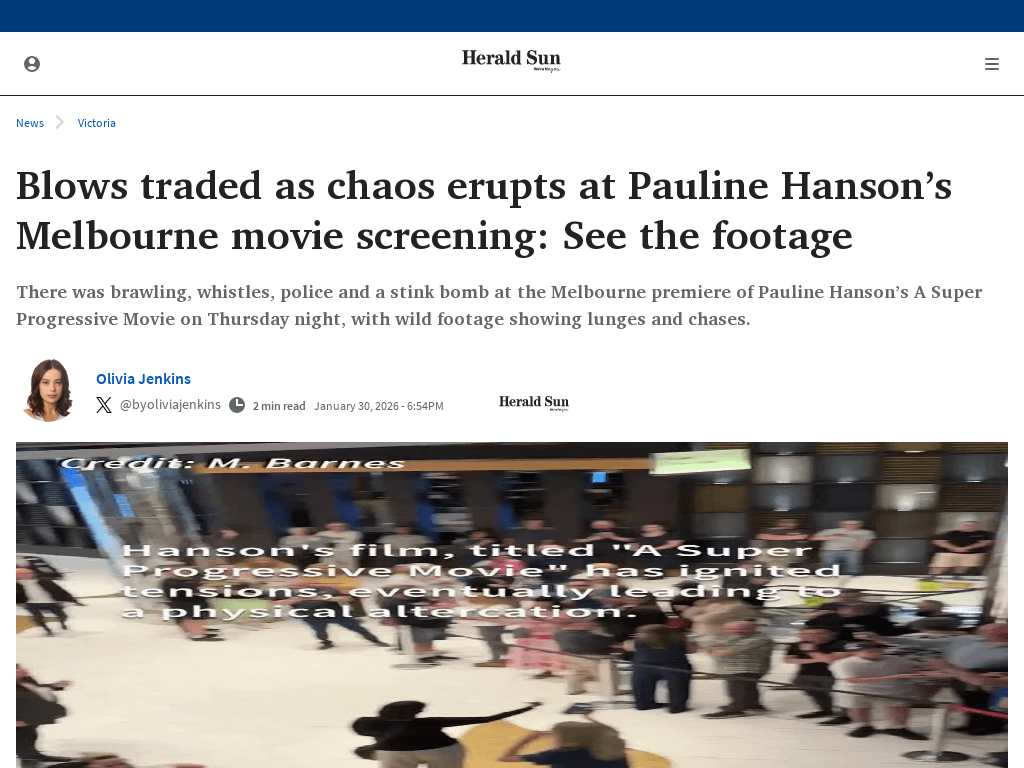Click the video subtitle about Hanson's film
This screenshot has width=1024, height=768.
481,580
